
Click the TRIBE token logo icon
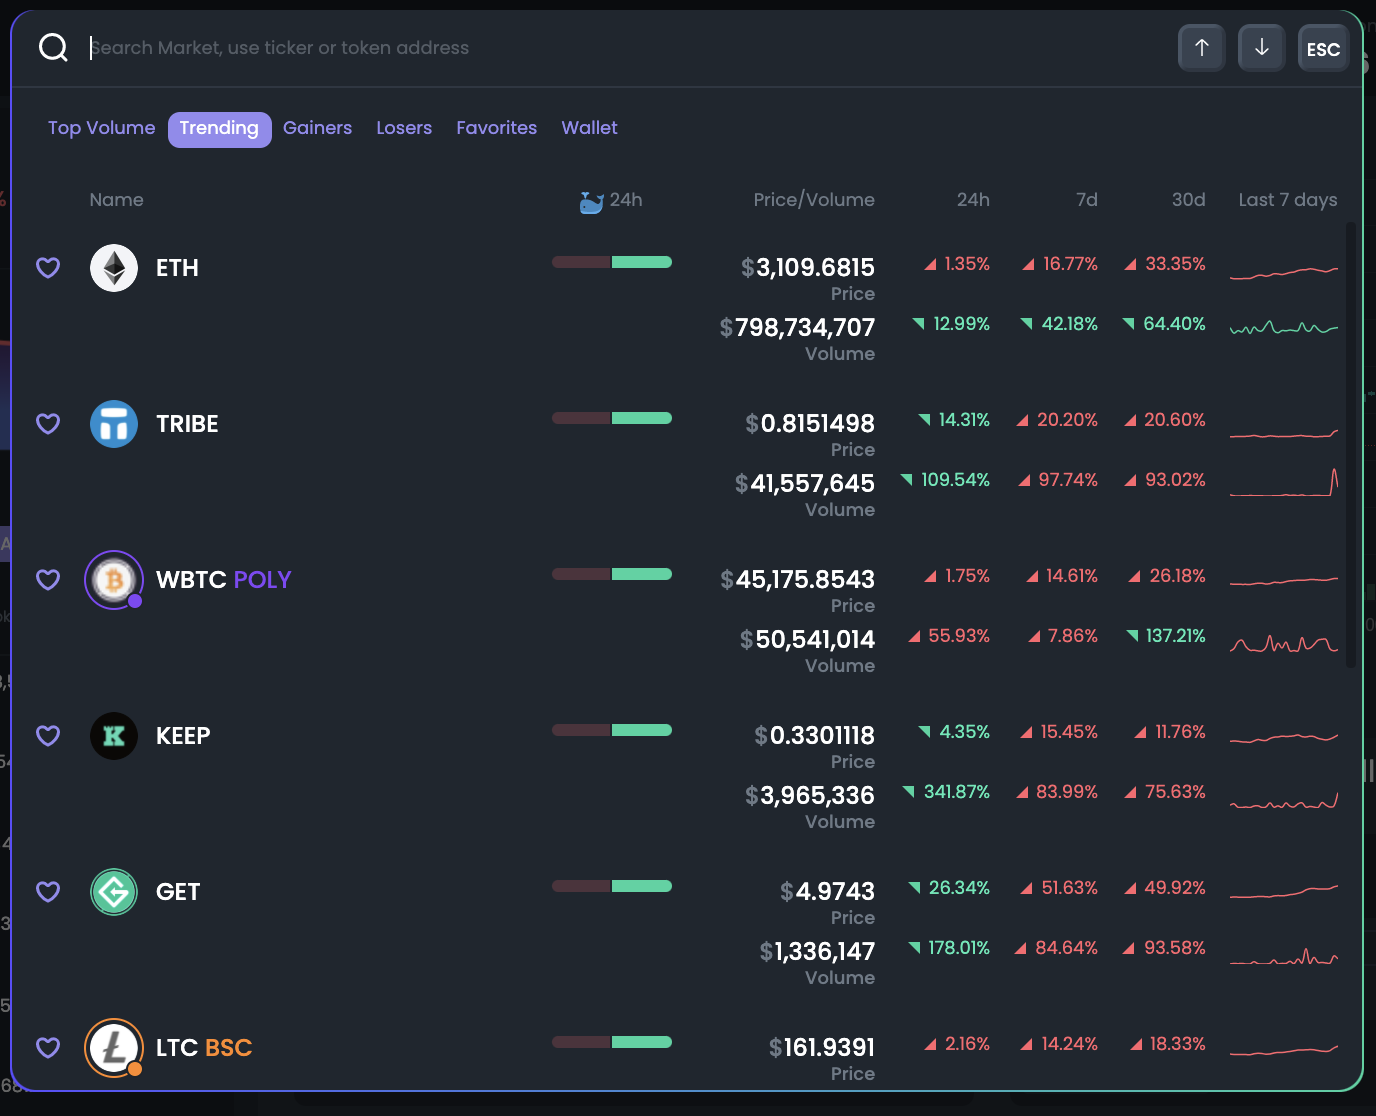[x=114, y=424]
